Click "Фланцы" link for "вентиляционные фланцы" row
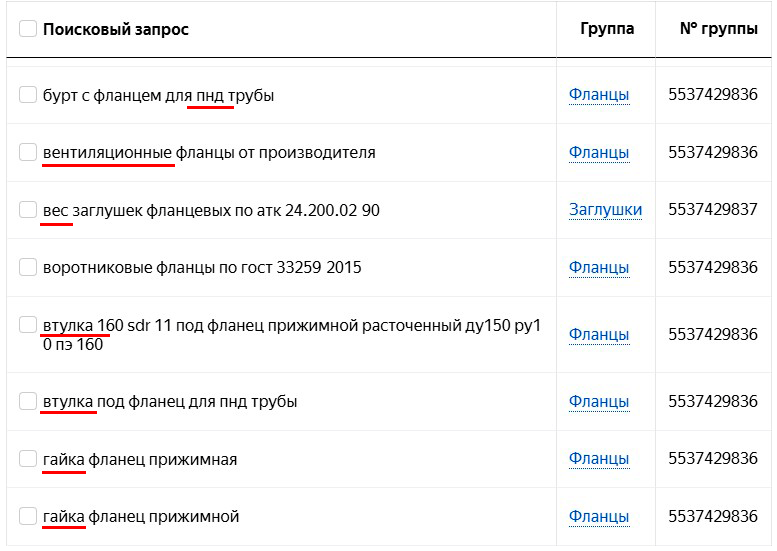Image resolution: width=777 pixels, height=551 pixels. [599, 152]
